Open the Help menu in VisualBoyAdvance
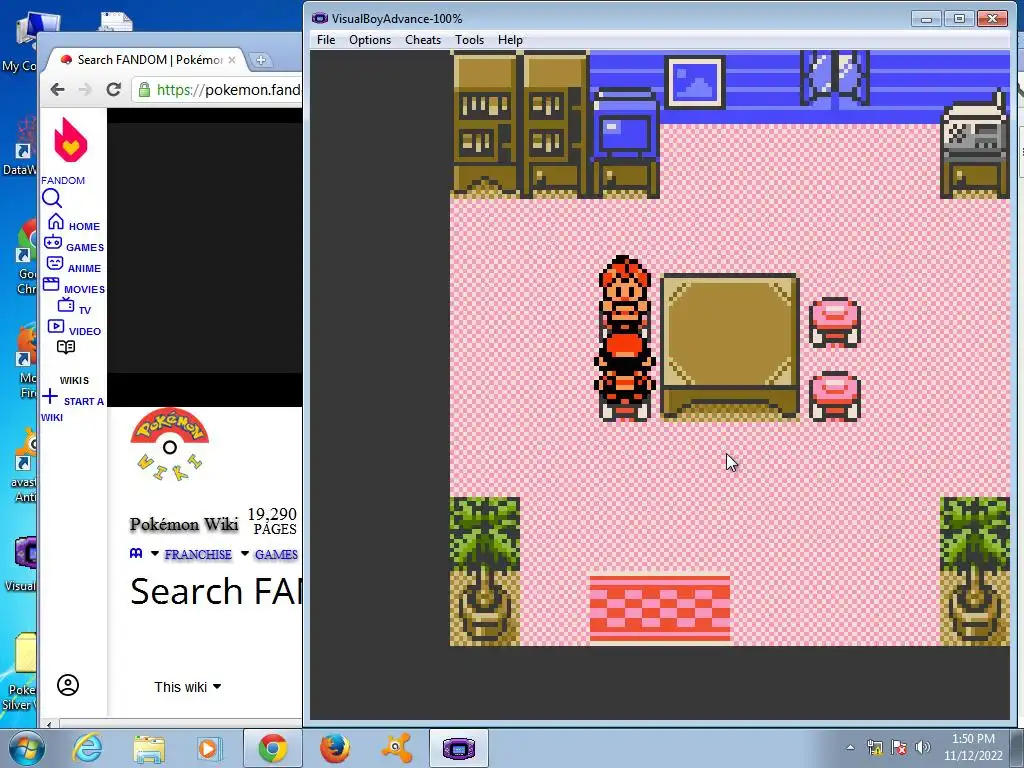This screenshot has width=1024, height=768. click(510, 40)
